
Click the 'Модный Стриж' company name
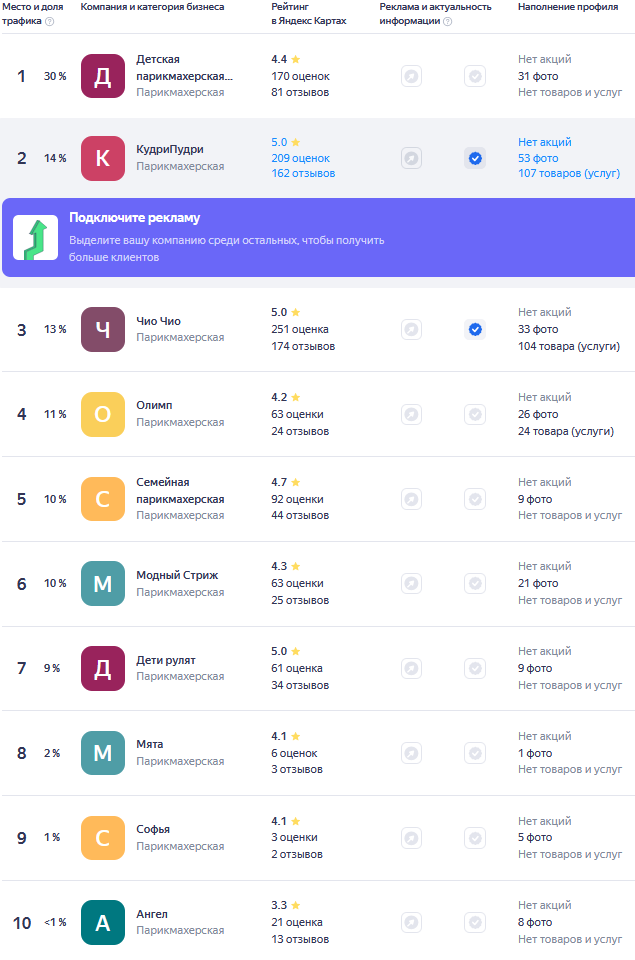click(x=177, y=576)
